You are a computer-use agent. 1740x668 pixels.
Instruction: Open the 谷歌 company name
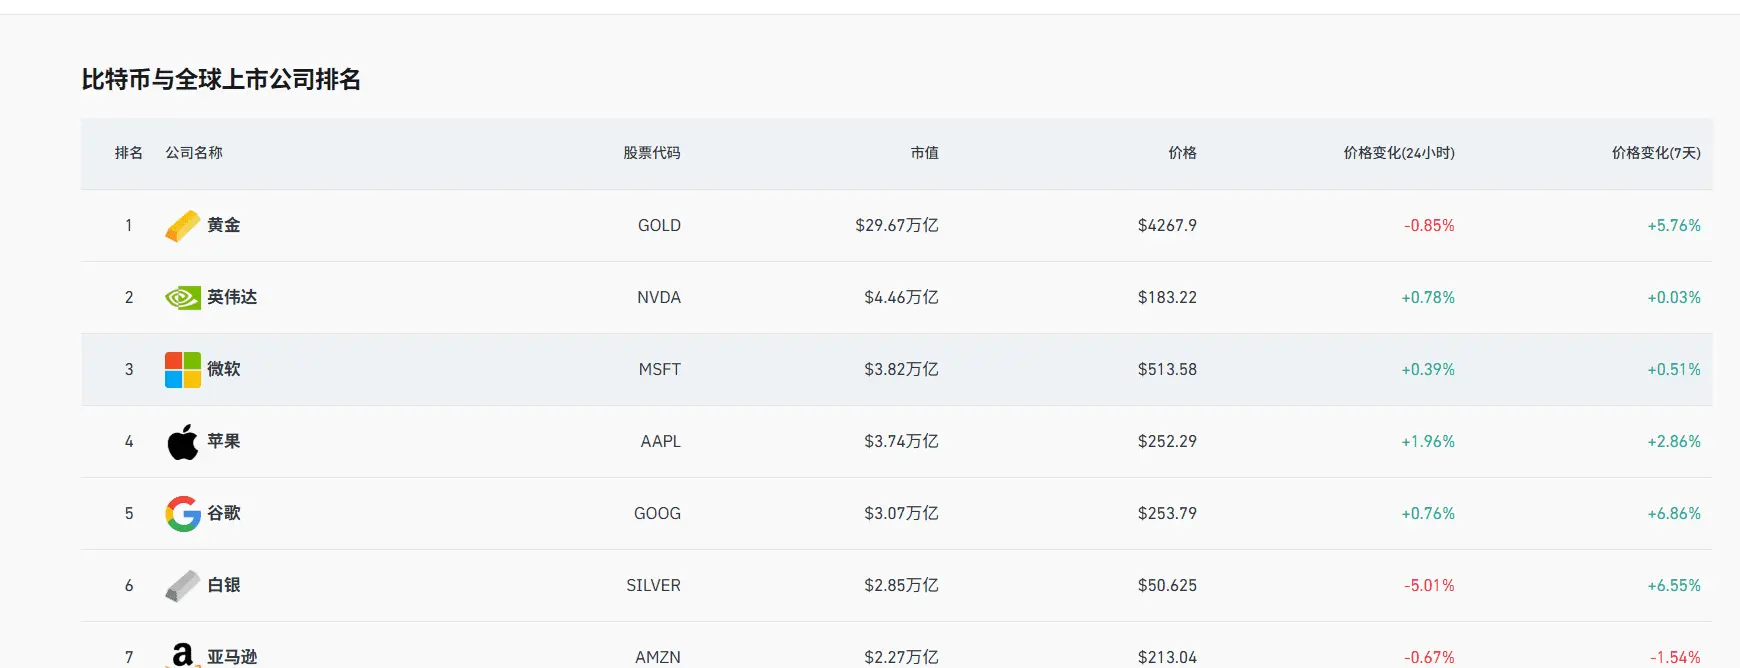pos(224,514)
